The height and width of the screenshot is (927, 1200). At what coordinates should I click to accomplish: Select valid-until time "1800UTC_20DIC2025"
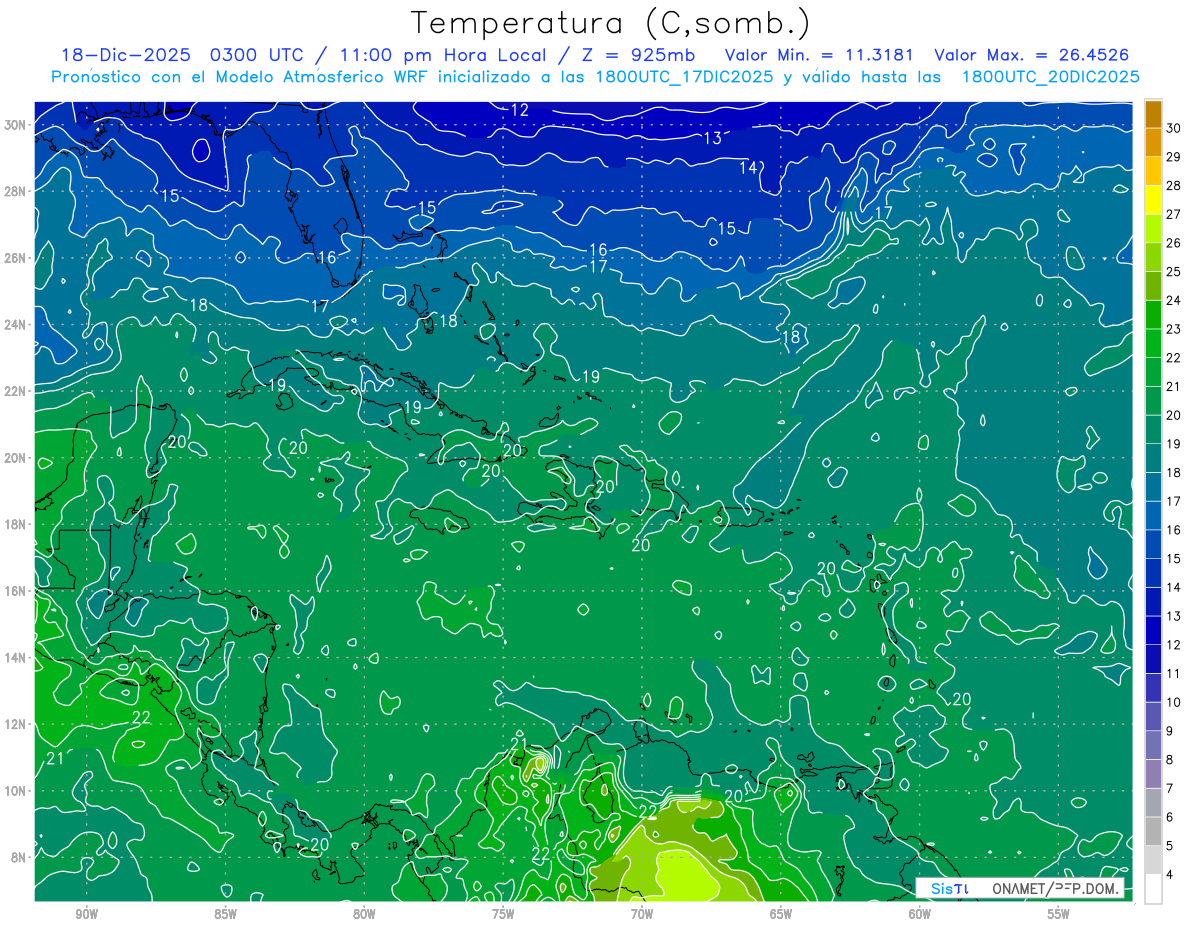pos(1050,77)
